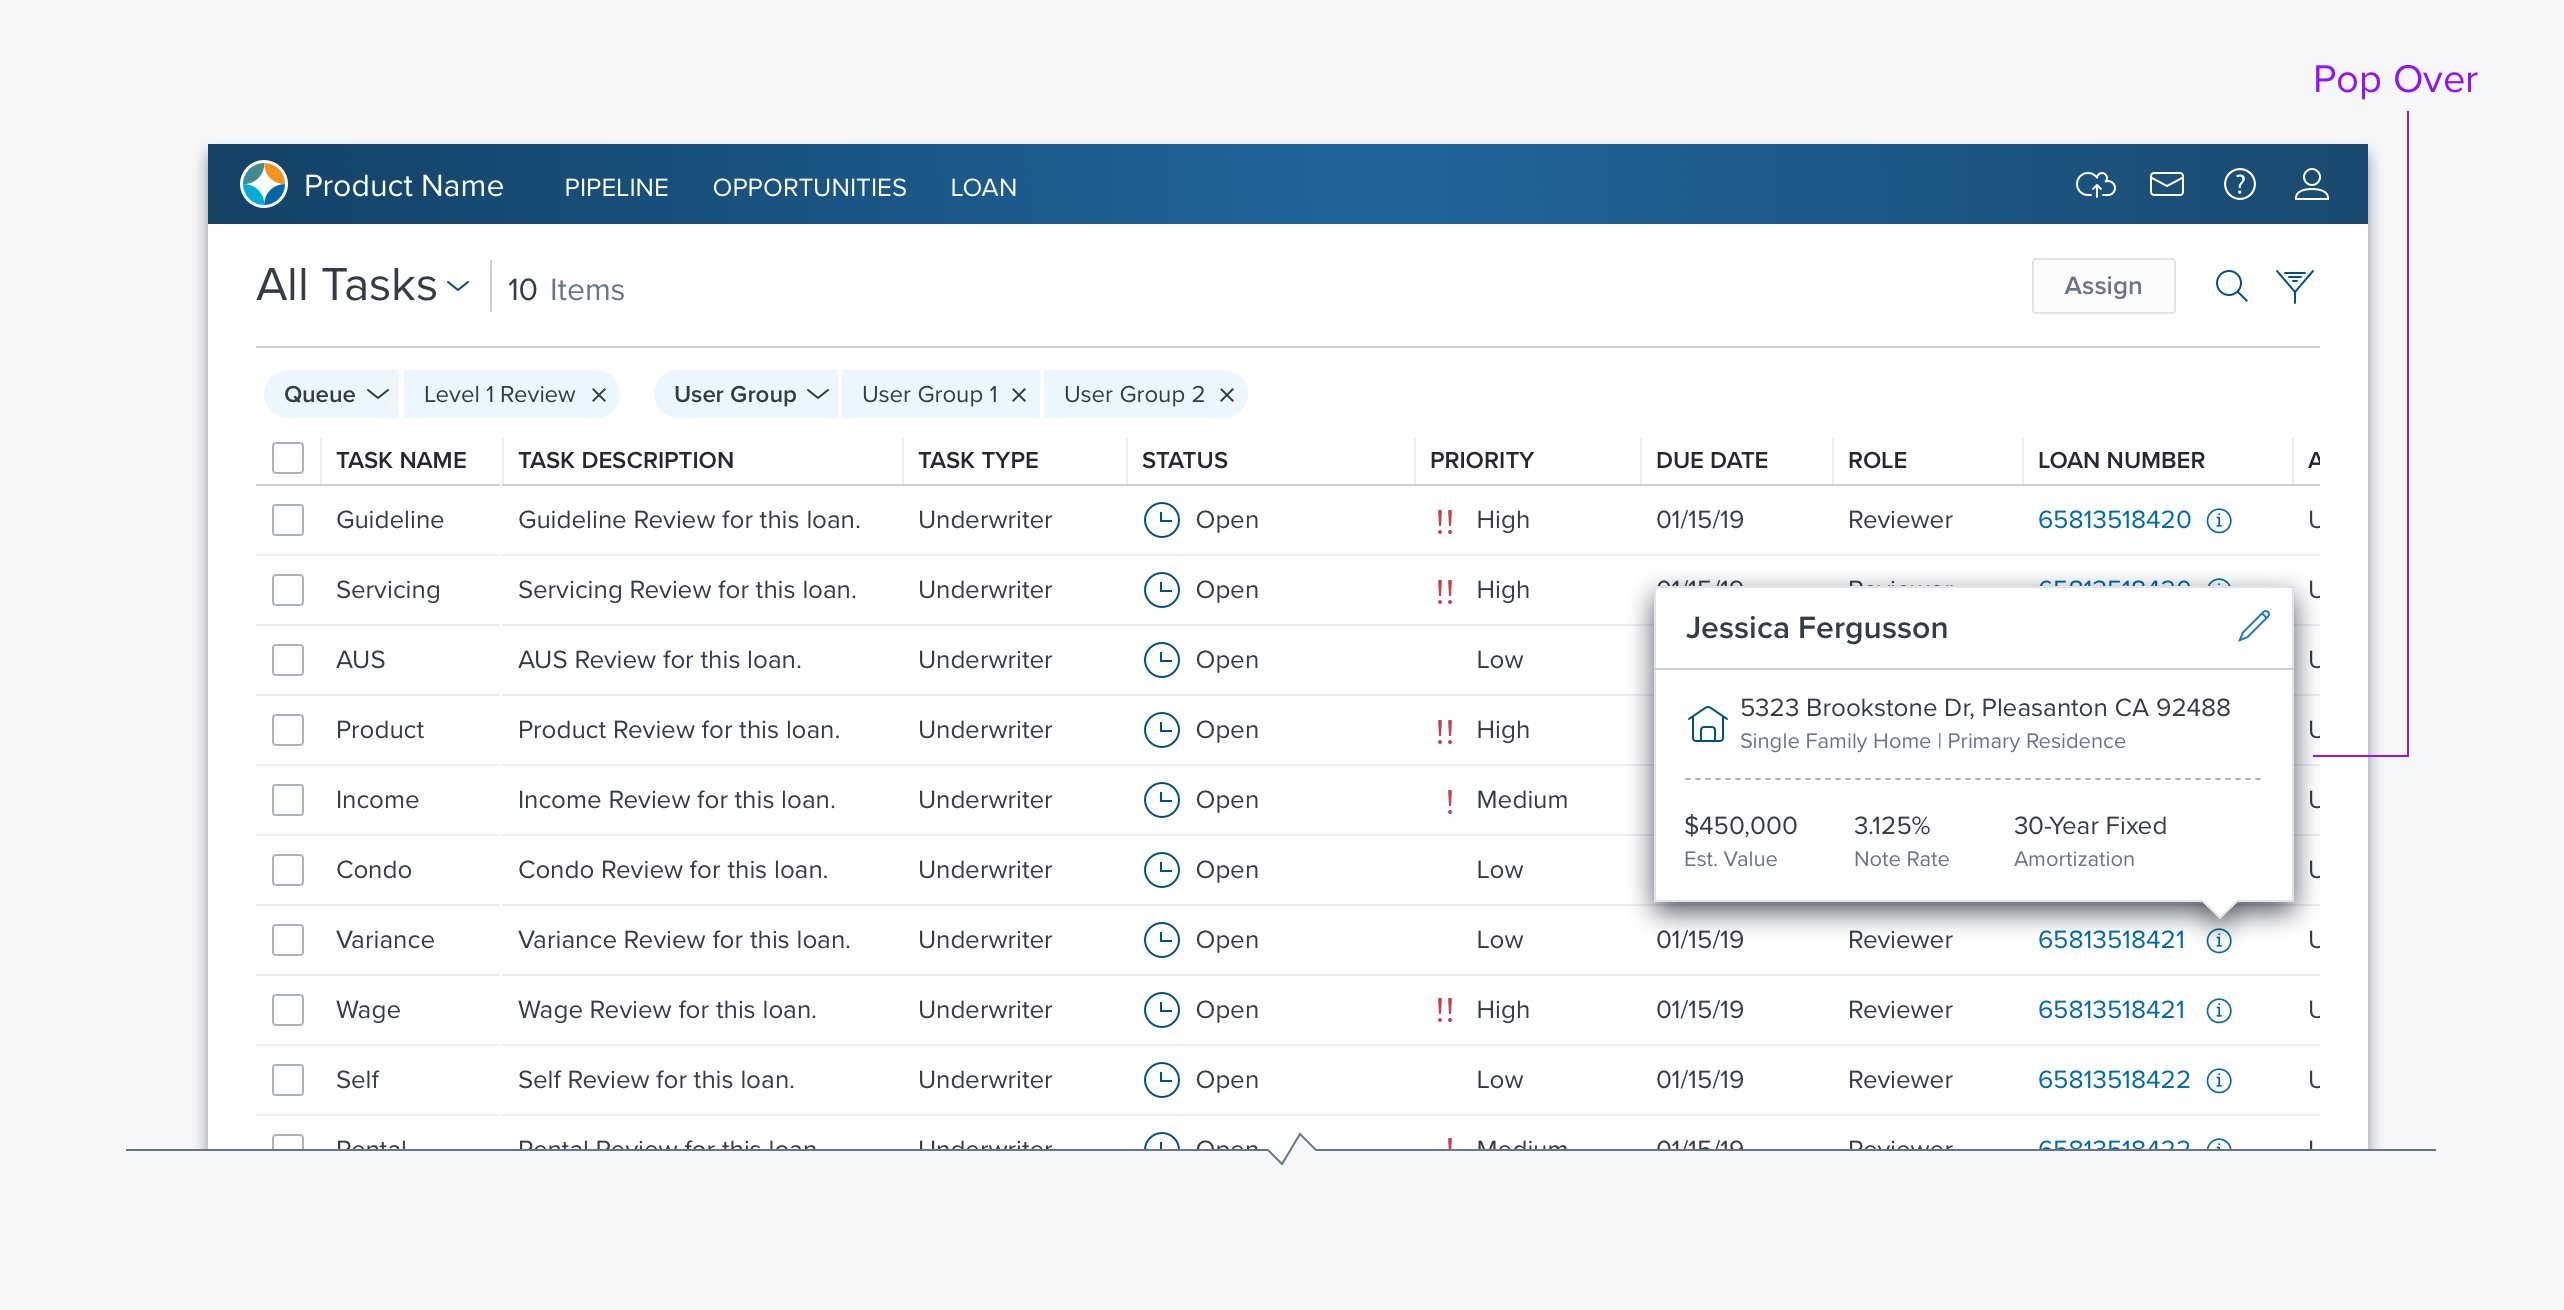
Task: Sort by LOAN NUMBER column header
Action: pyautogui.click(x=2121, y=460)
